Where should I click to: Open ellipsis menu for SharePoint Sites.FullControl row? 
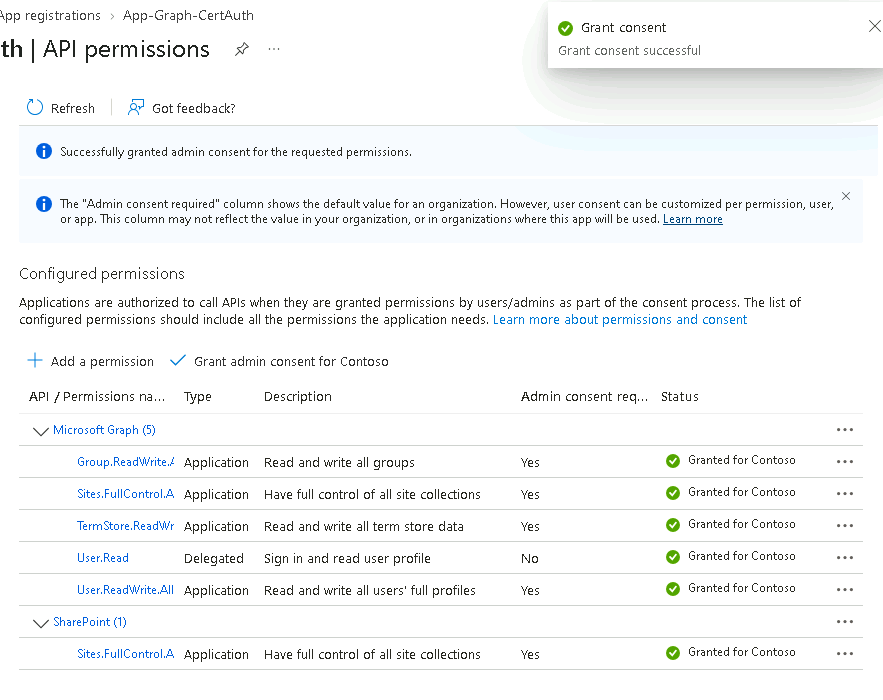tap(845, 654)
